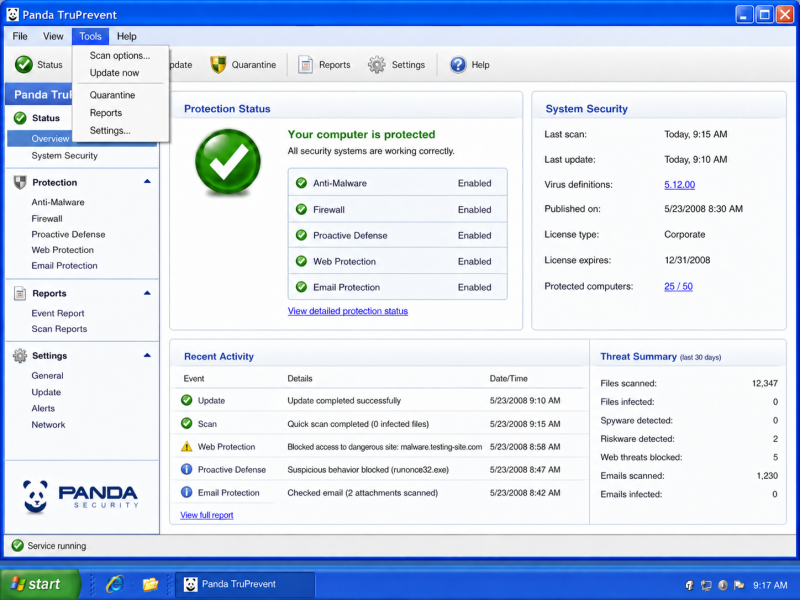800x600 pixels.
Task: Open Settings via the toolbar gear icon
Action: (x=377, y=65)
